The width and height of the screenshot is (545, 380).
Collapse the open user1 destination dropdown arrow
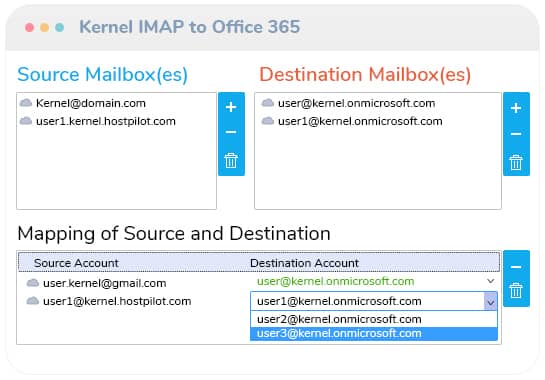tap(490, 301)
